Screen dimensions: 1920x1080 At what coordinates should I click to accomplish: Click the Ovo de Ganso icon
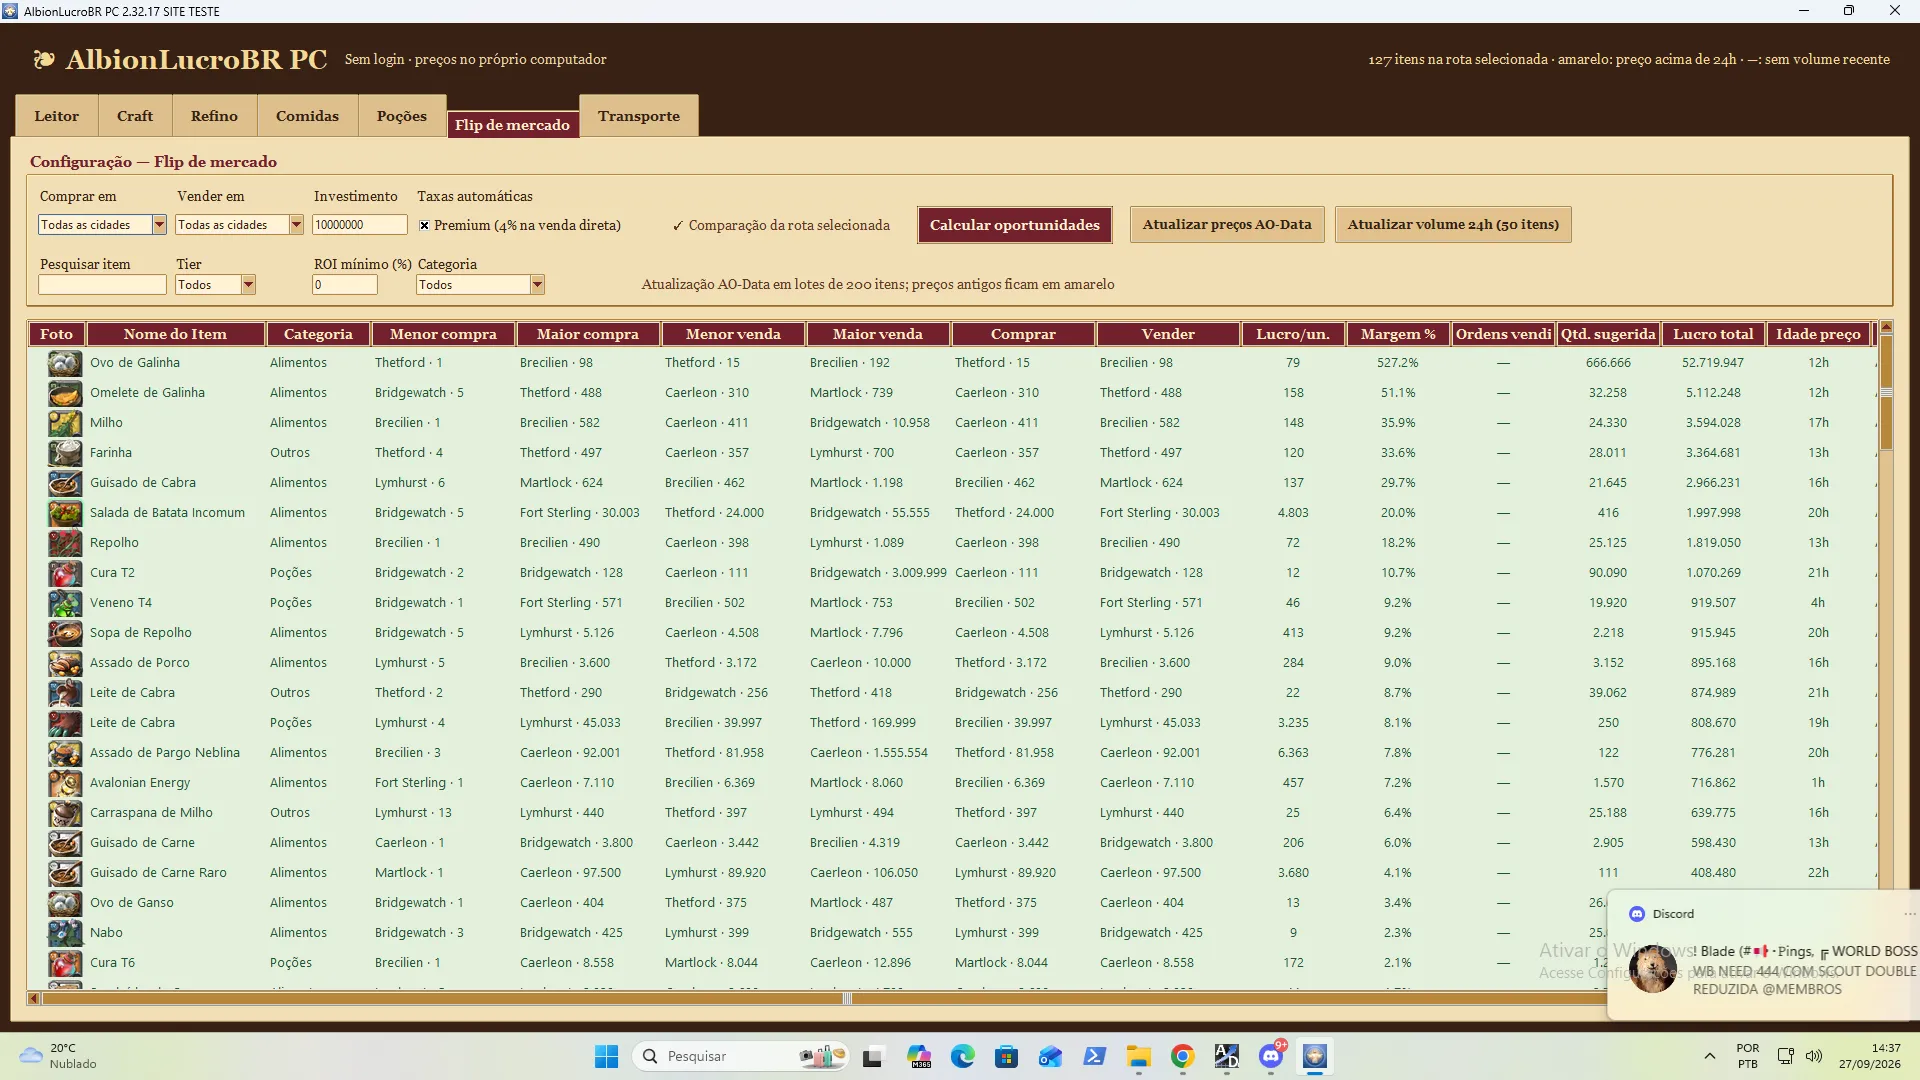[65, 903]
